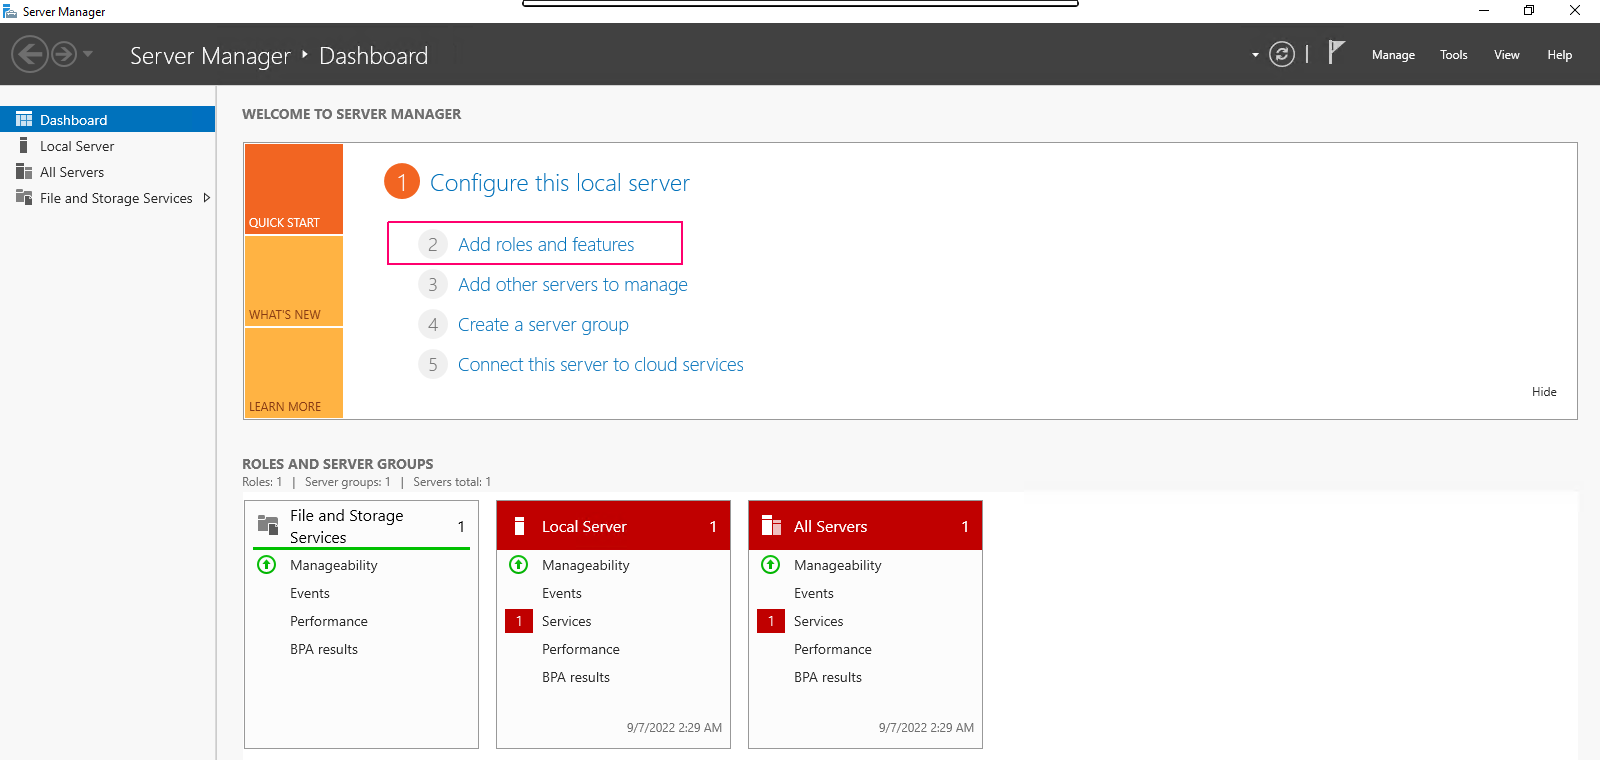Click Server Manager breadcrumb title
The image size is (1600, 760).
tap(210, 56)
